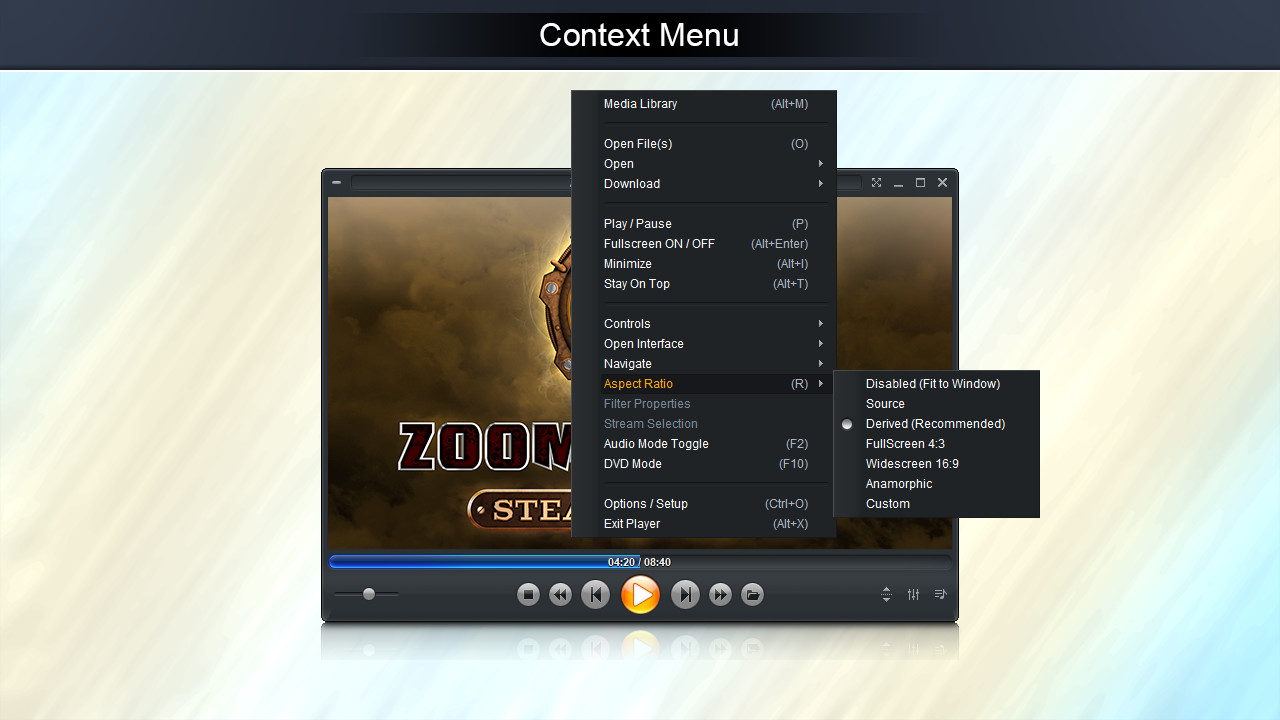1280x720 pixels.
Task: Choose Options / Setup from menu
Action: point(646,504)
